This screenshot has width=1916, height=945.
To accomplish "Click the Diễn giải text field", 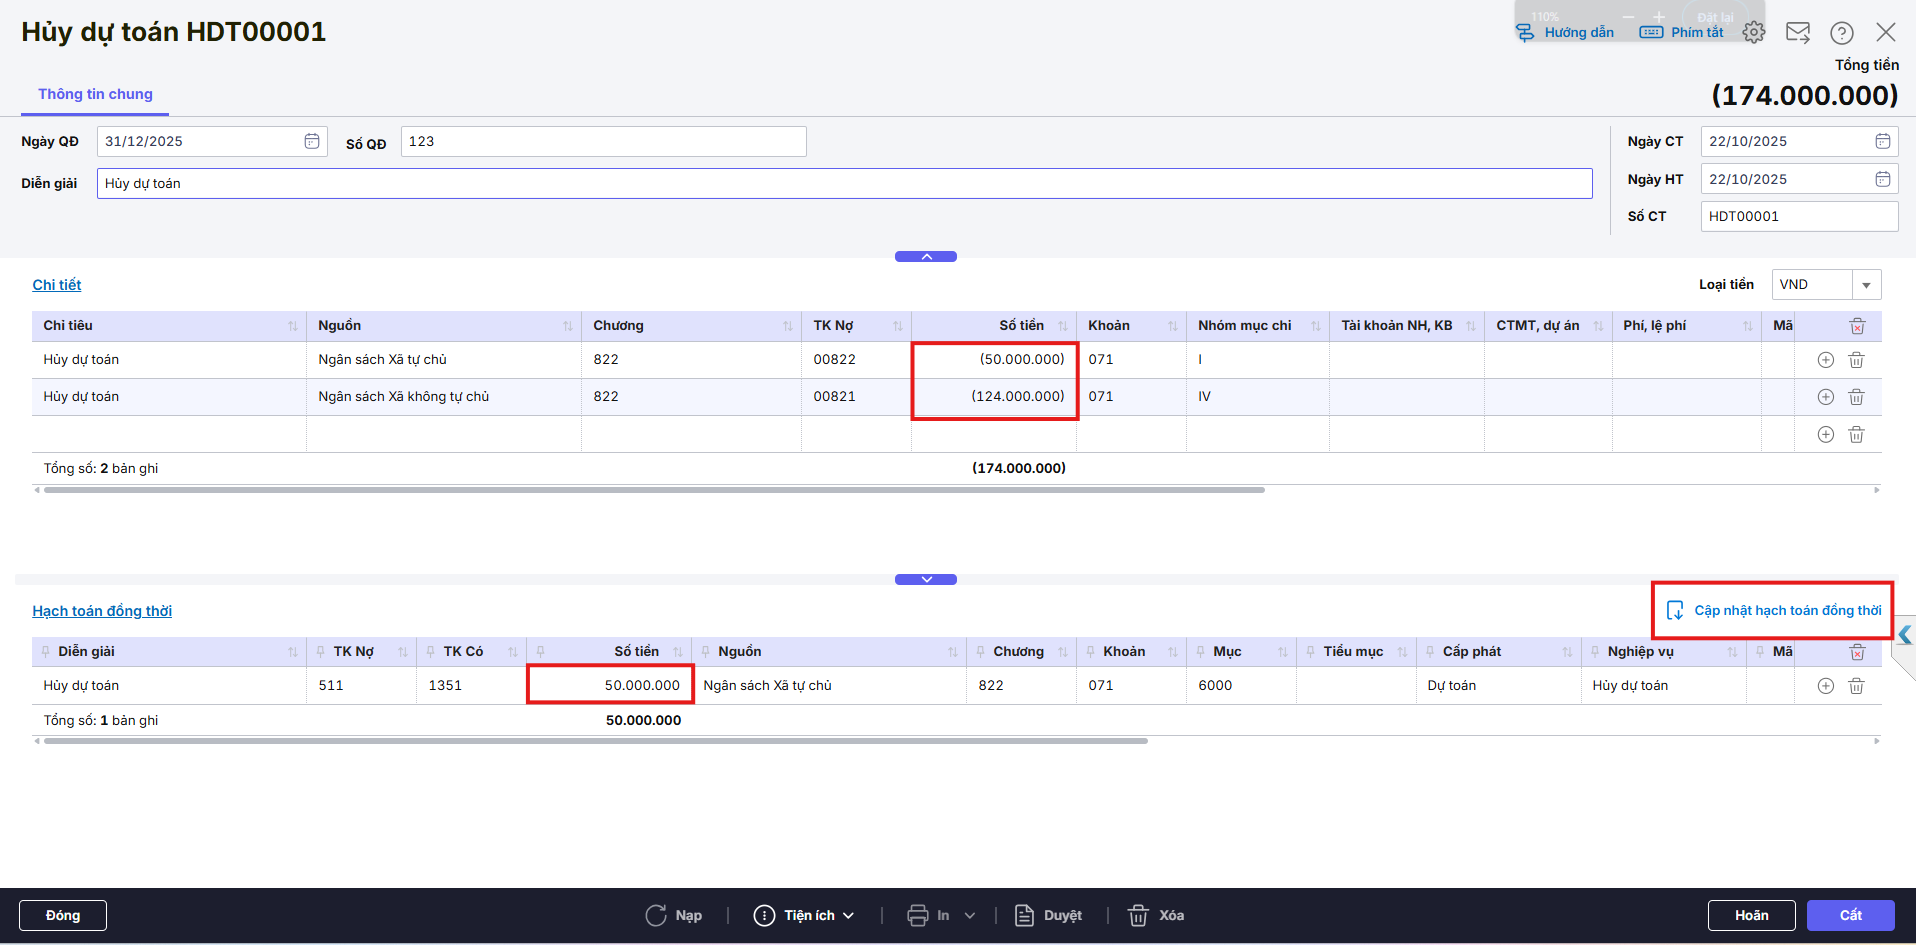I will tap(843, 183).
